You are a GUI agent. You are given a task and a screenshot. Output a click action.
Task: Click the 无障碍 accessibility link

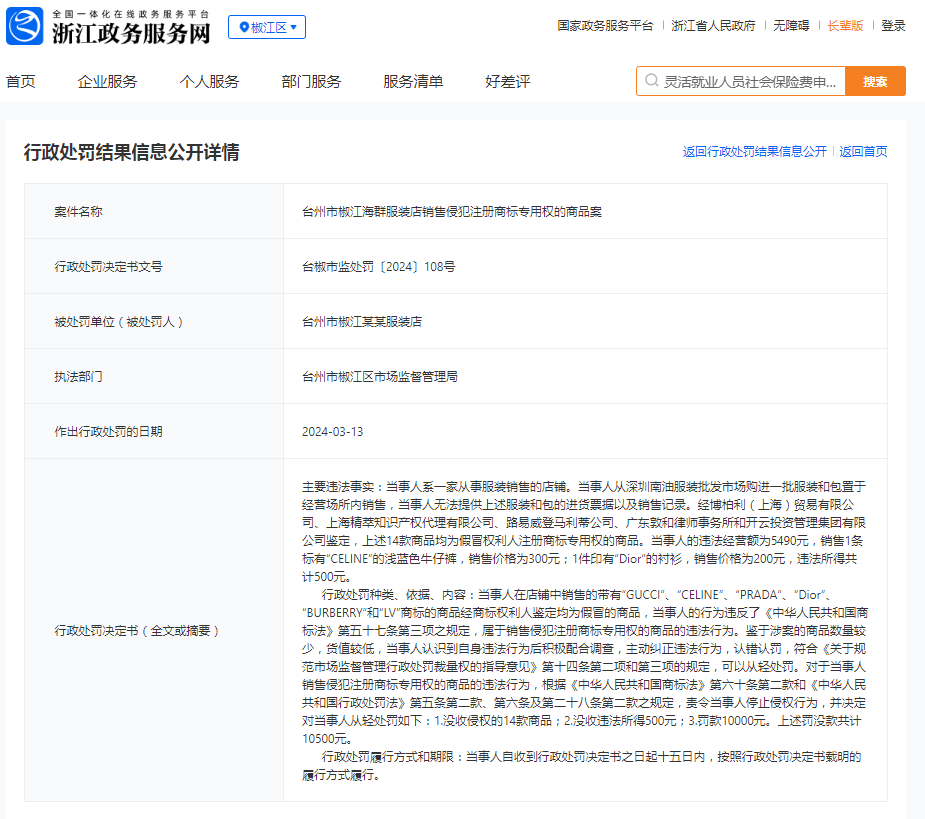(x=791, y=26)
